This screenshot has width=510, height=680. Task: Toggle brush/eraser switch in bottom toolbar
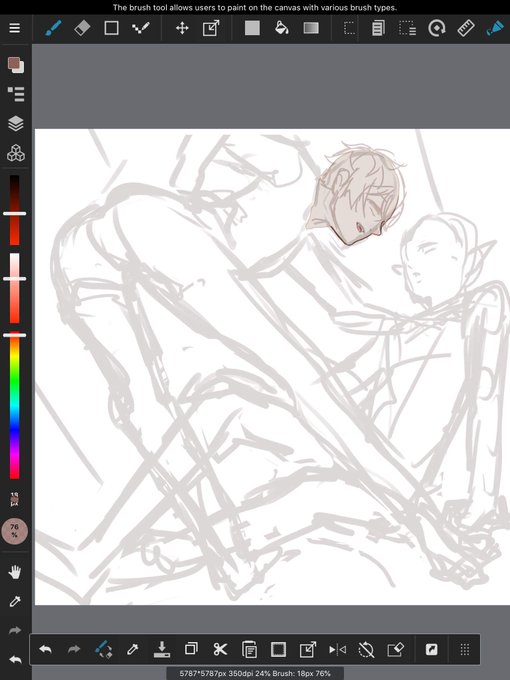pyautogui.click(x=104, y=649)
